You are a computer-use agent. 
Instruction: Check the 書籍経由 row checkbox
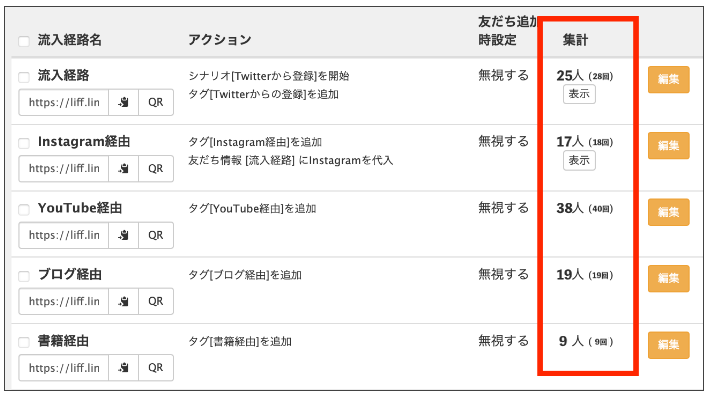click(24, 342)
